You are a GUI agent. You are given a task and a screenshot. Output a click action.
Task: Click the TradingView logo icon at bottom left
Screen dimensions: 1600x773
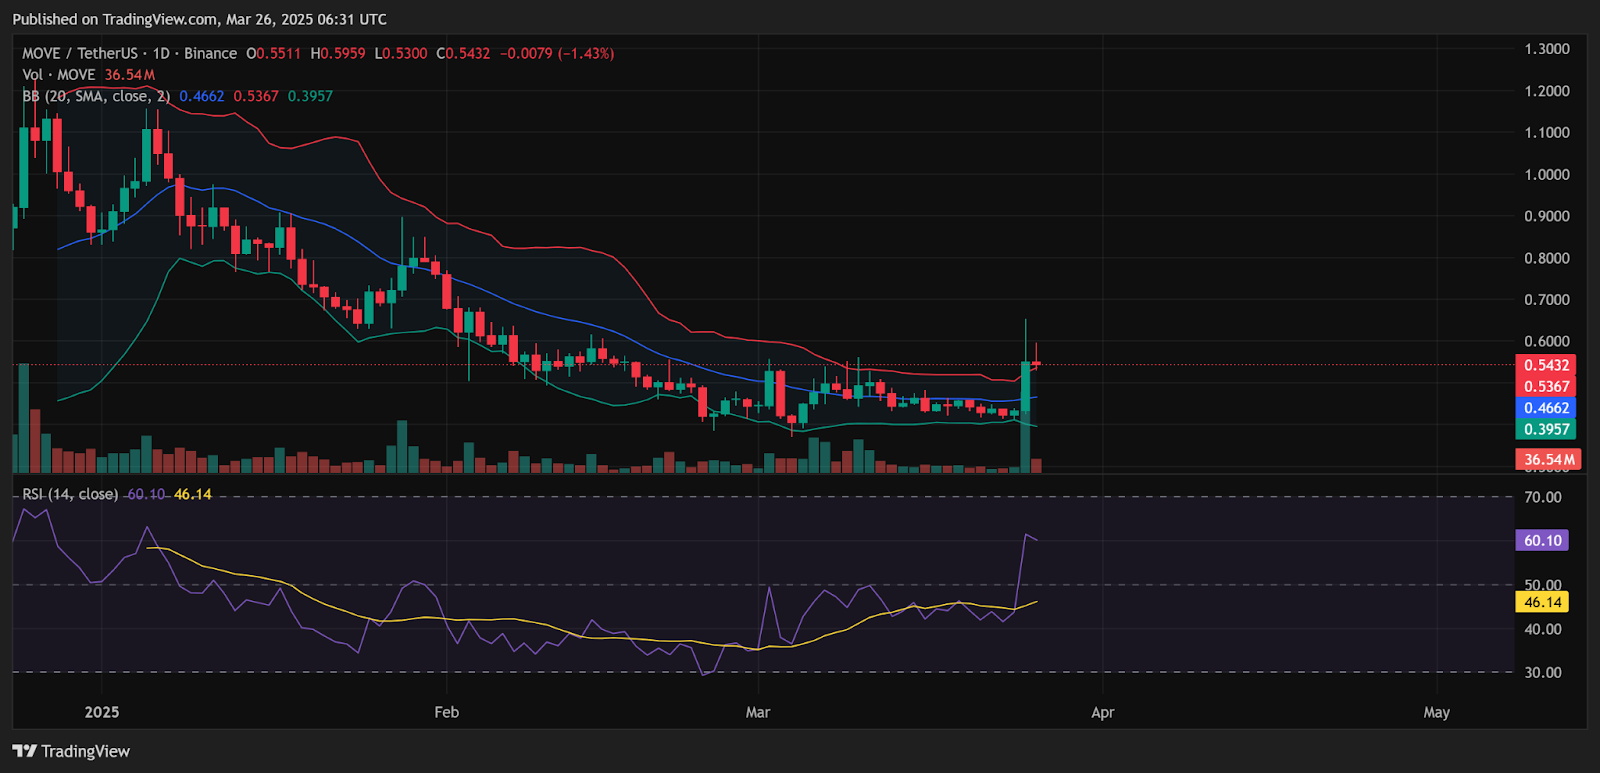[25, 751]
